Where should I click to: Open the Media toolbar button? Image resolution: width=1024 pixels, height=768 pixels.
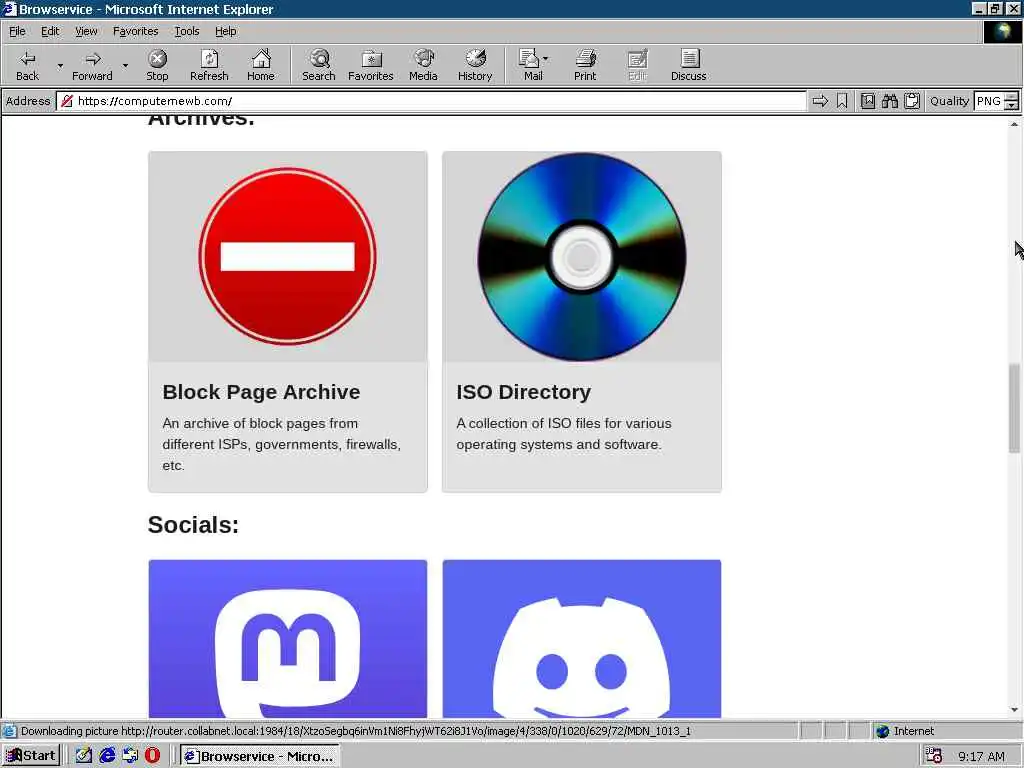click(423, 65)
